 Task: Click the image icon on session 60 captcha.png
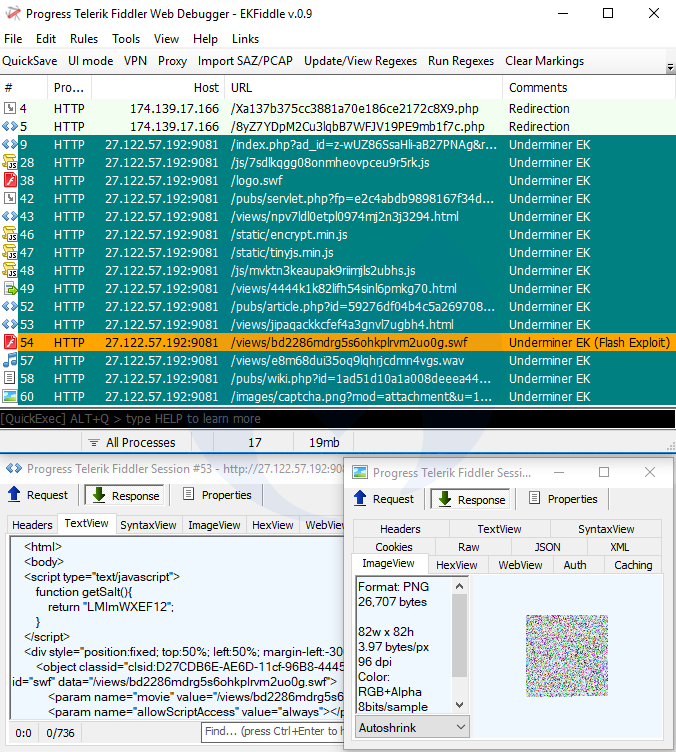pos(10,397)
